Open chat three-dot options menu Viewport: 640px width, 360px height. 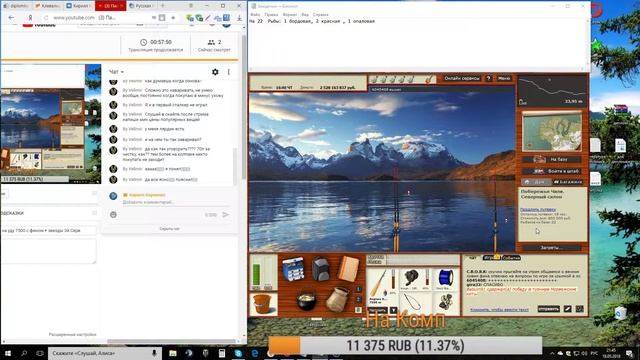click(x=229, y=72)
